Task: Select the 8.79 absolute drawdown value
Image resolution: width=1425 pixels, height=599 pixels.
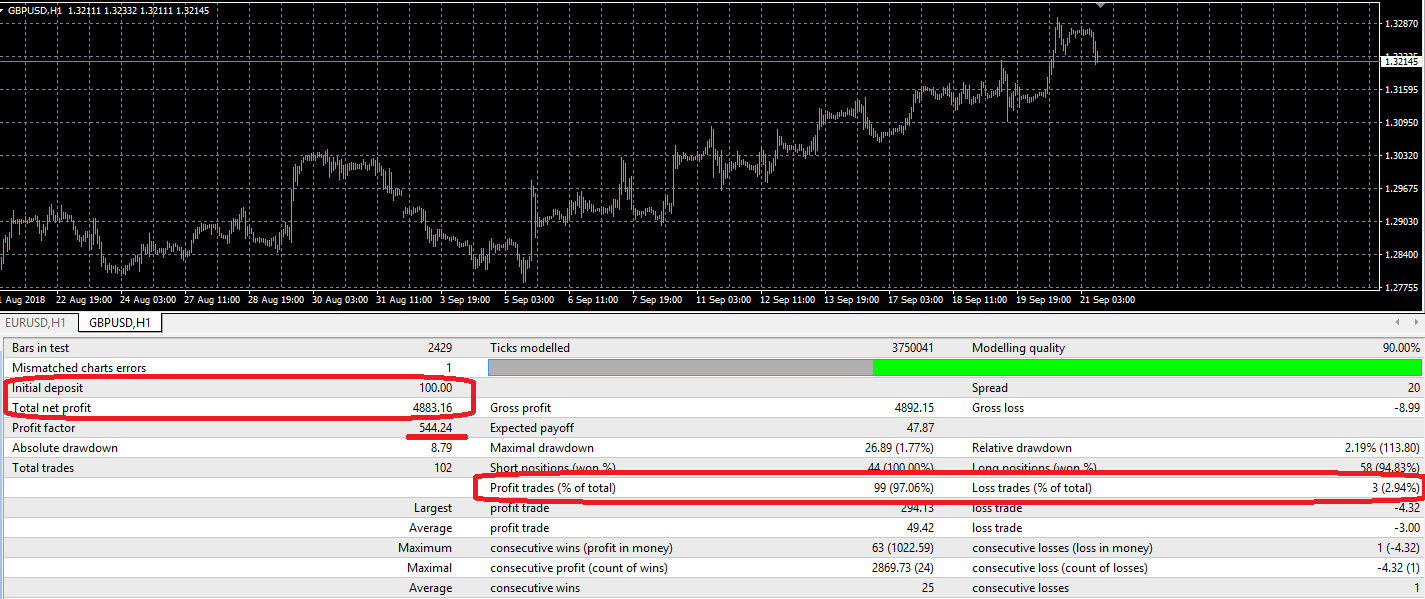Action: 441,448
